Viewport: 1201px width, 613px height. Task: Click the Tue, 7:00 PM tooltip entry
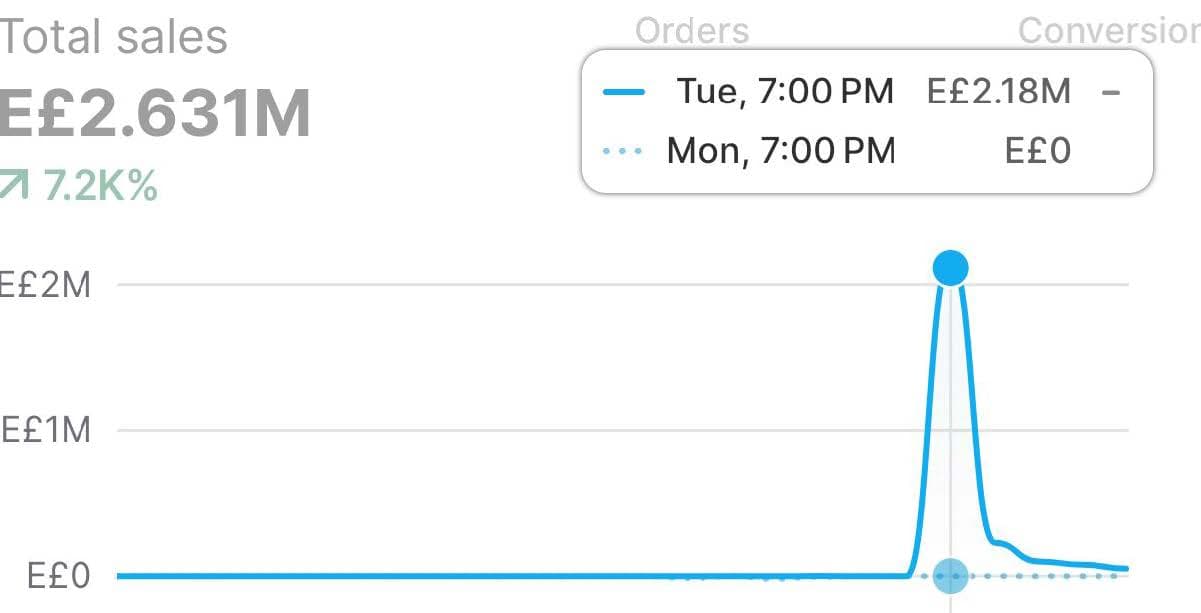point(785,93)
